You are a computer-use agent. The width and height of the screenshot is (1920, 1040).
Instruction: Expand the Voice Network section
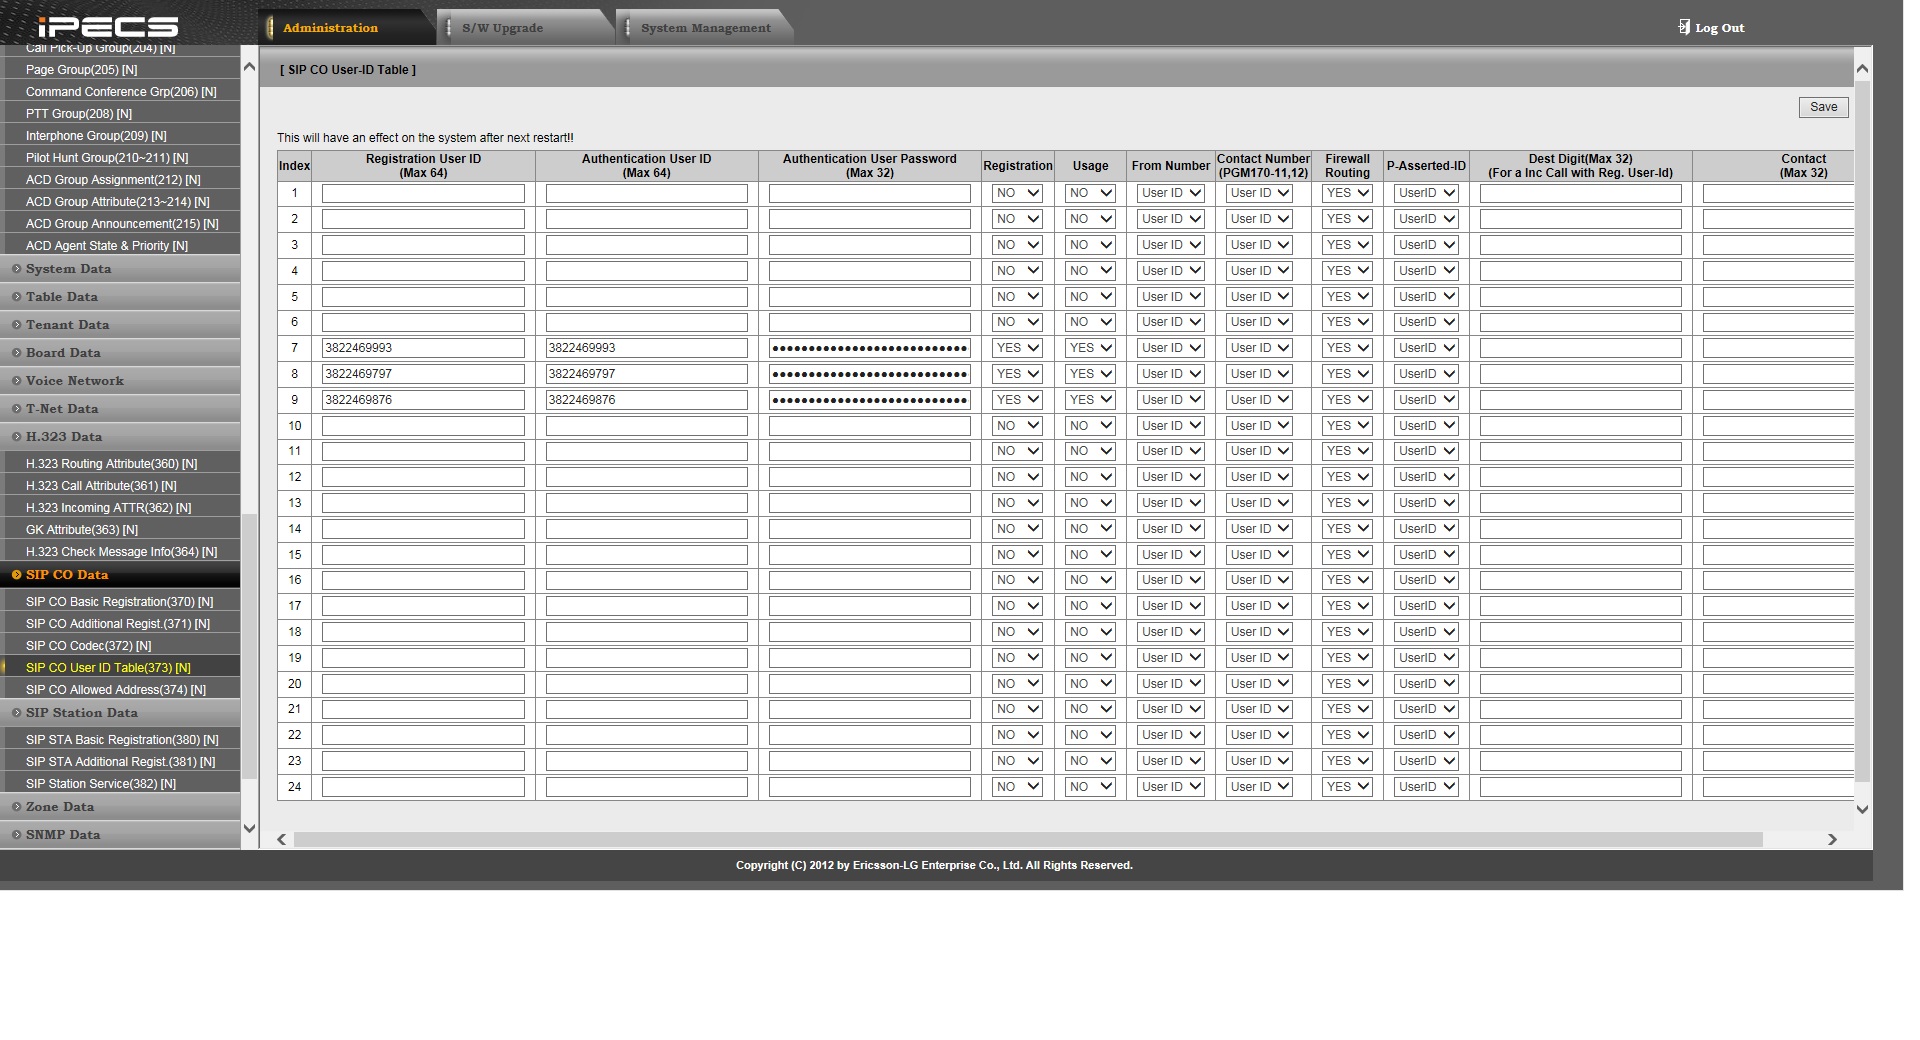[75, 381]
